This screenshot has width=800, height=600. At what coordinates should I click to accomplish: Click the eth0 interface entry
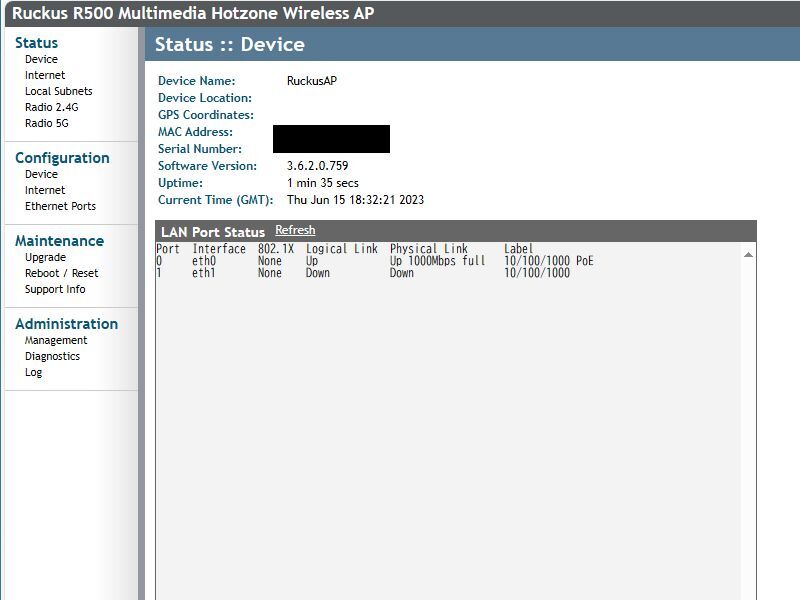coord(204,261)
